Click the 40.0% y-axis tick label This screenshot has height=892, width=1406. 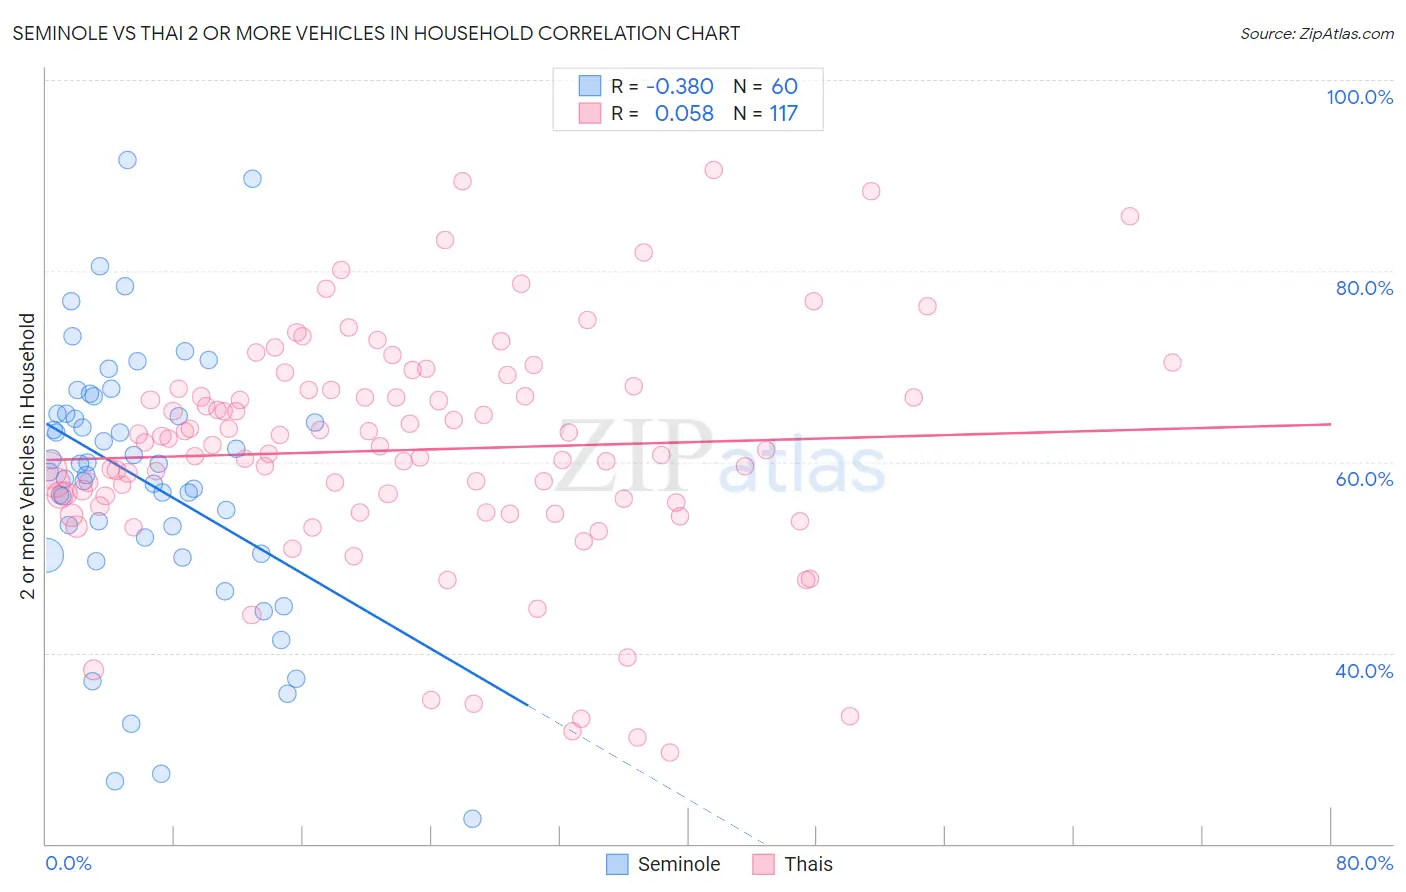(1364, 671)
